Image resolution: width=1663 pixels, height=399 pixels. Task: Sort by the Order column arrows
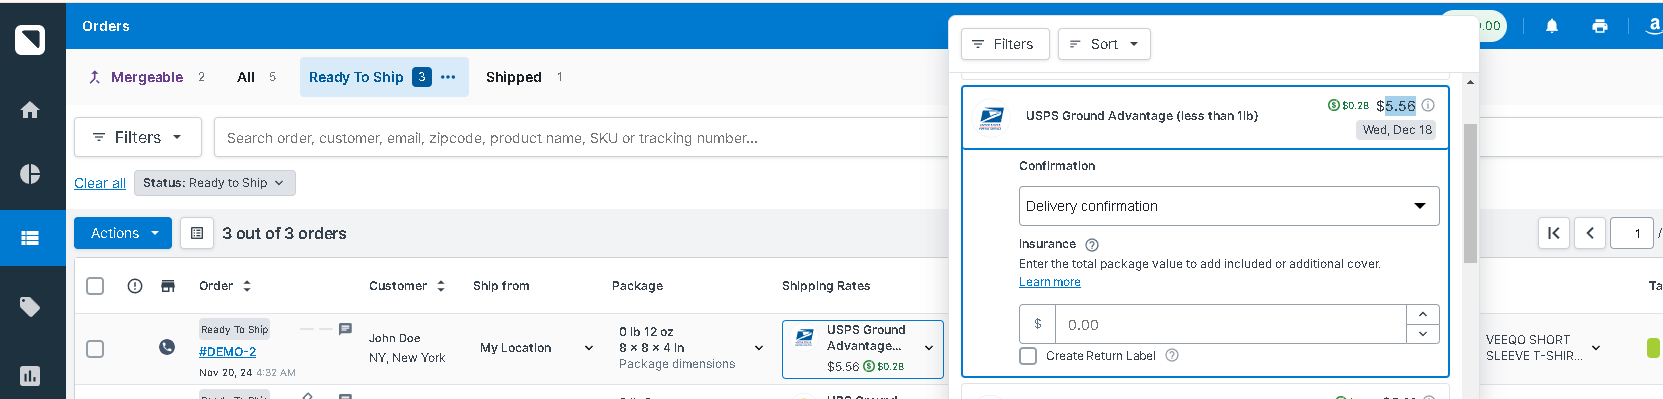pos(247,286)
